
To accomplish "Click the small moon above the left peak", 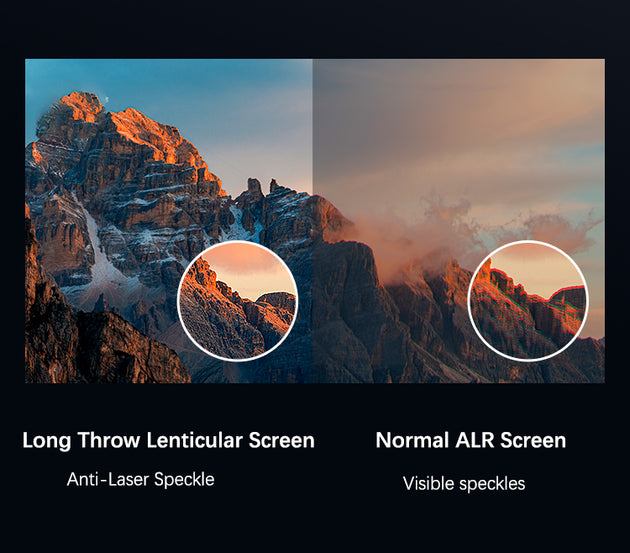I will pyautogui.click(x=106, y=98).
